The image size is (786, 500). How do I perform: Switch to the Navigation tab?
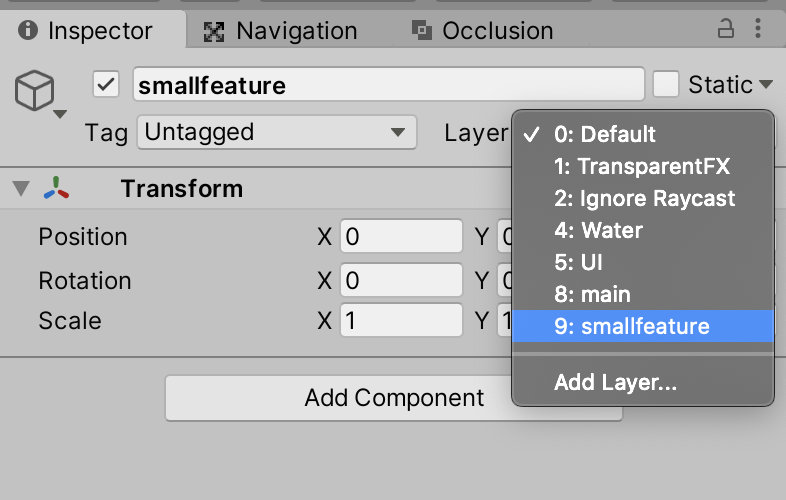point(281,31)
